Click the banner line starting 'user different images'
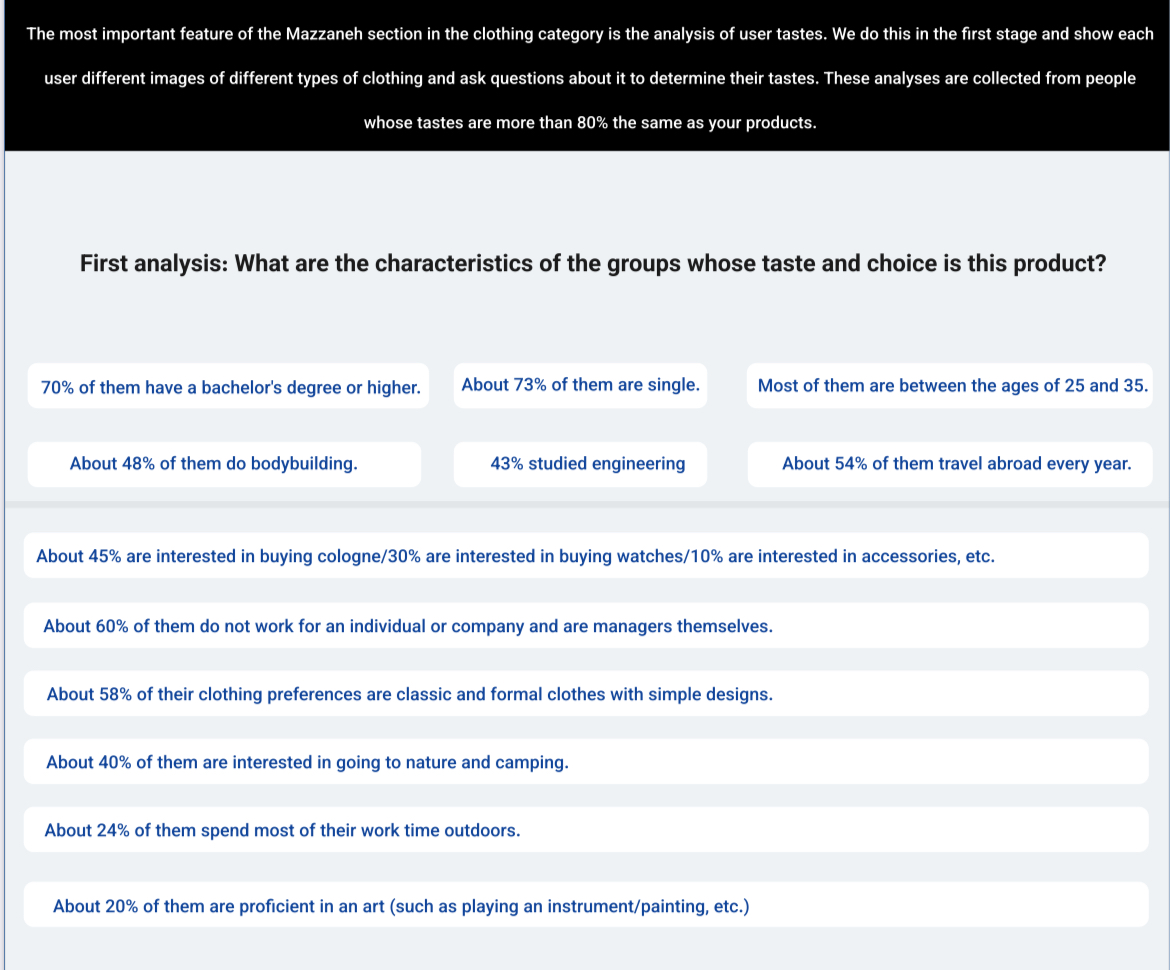 coord(590,79)
